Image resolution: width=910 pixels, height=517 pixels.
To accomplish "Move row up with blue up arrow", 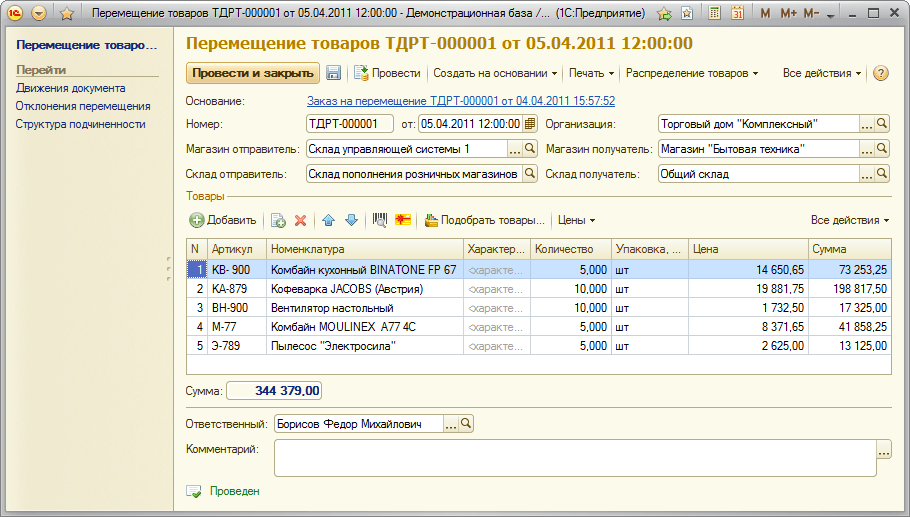I will [328, 220].
